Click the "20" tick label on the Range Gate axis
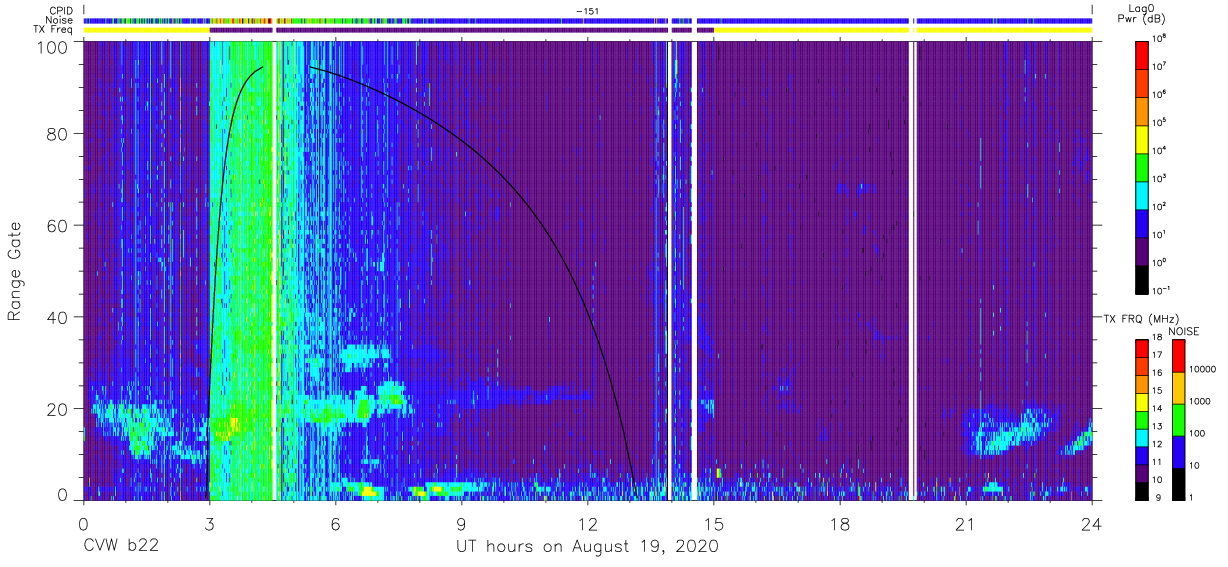The height and width of the screenshot is (567, 1228). click(x=59, y=409)
